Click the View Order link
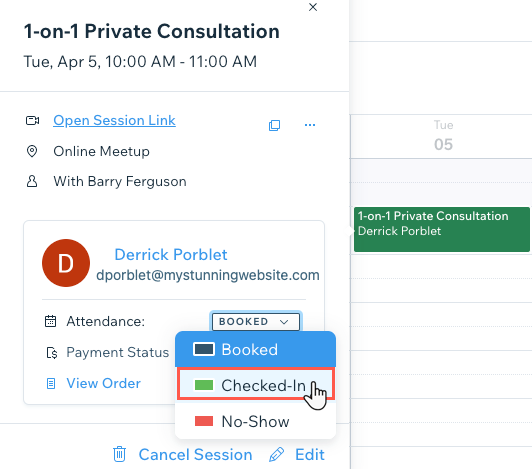This screenshot has width=532, height=469. pyautogui.click(x=103, y=383)
